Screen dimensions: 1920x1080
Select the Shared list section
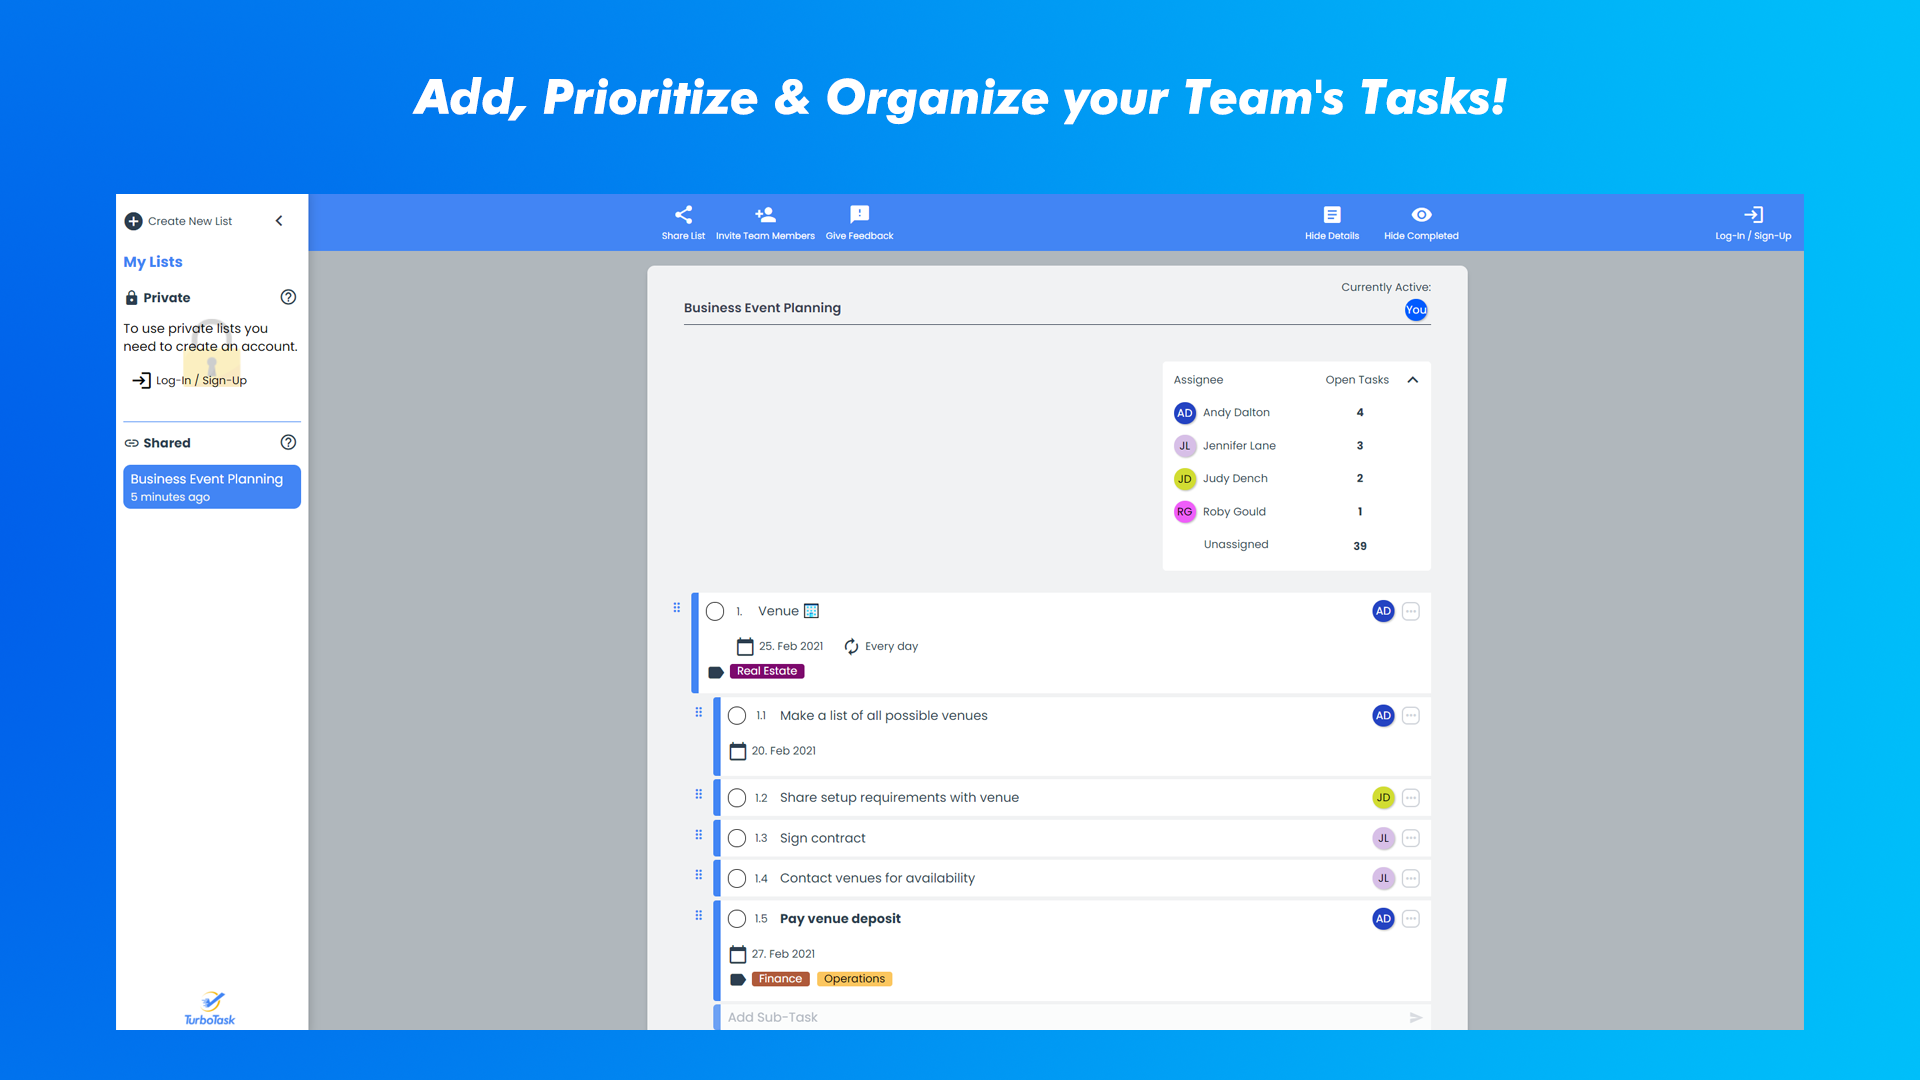[169, 442]
